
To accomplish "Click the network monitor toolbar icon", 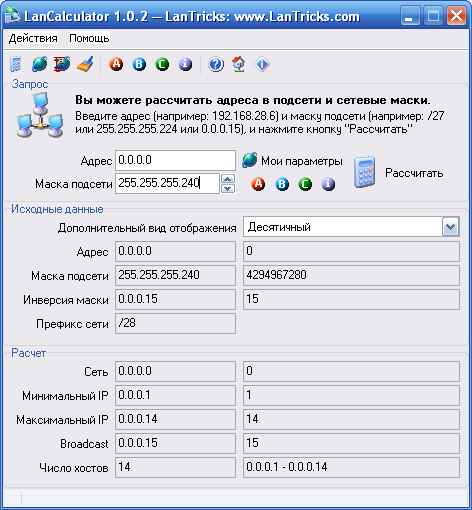I will pyautogui.click(x=62, y=64).
